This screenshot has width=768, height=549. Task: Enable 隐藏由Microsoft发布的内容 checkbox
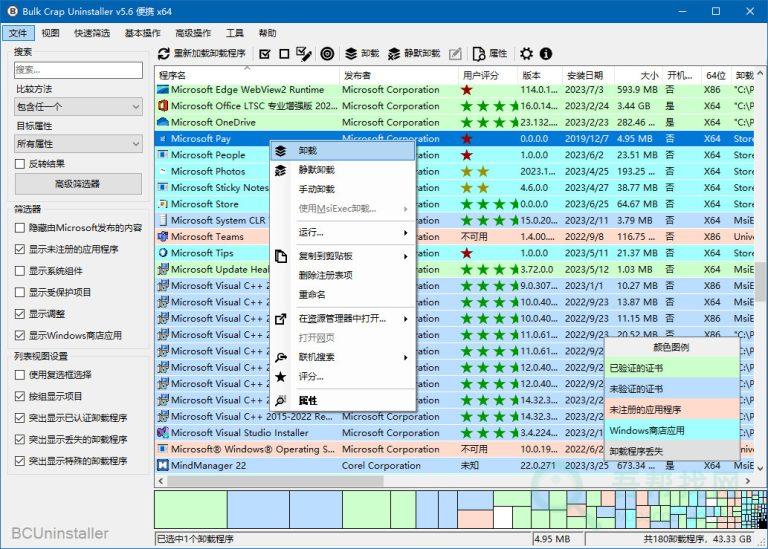tap(20, 228)
